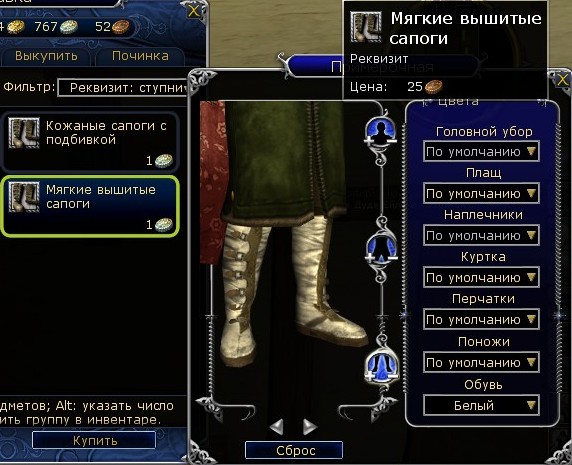This screenshot has height=465, width=572.
Task: Rotate character preview right arrow
Action: coord(310,426)
